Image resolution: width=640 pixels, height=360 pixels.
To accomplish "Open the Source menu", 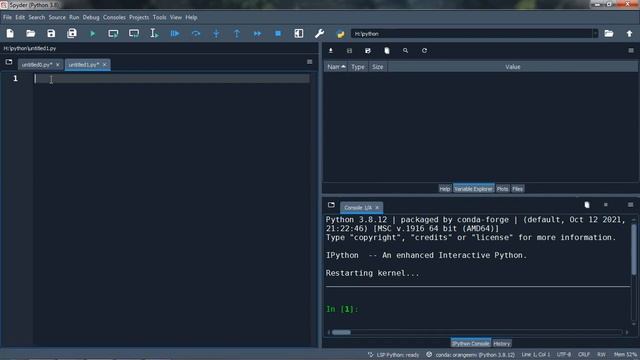I will [57, 18].
